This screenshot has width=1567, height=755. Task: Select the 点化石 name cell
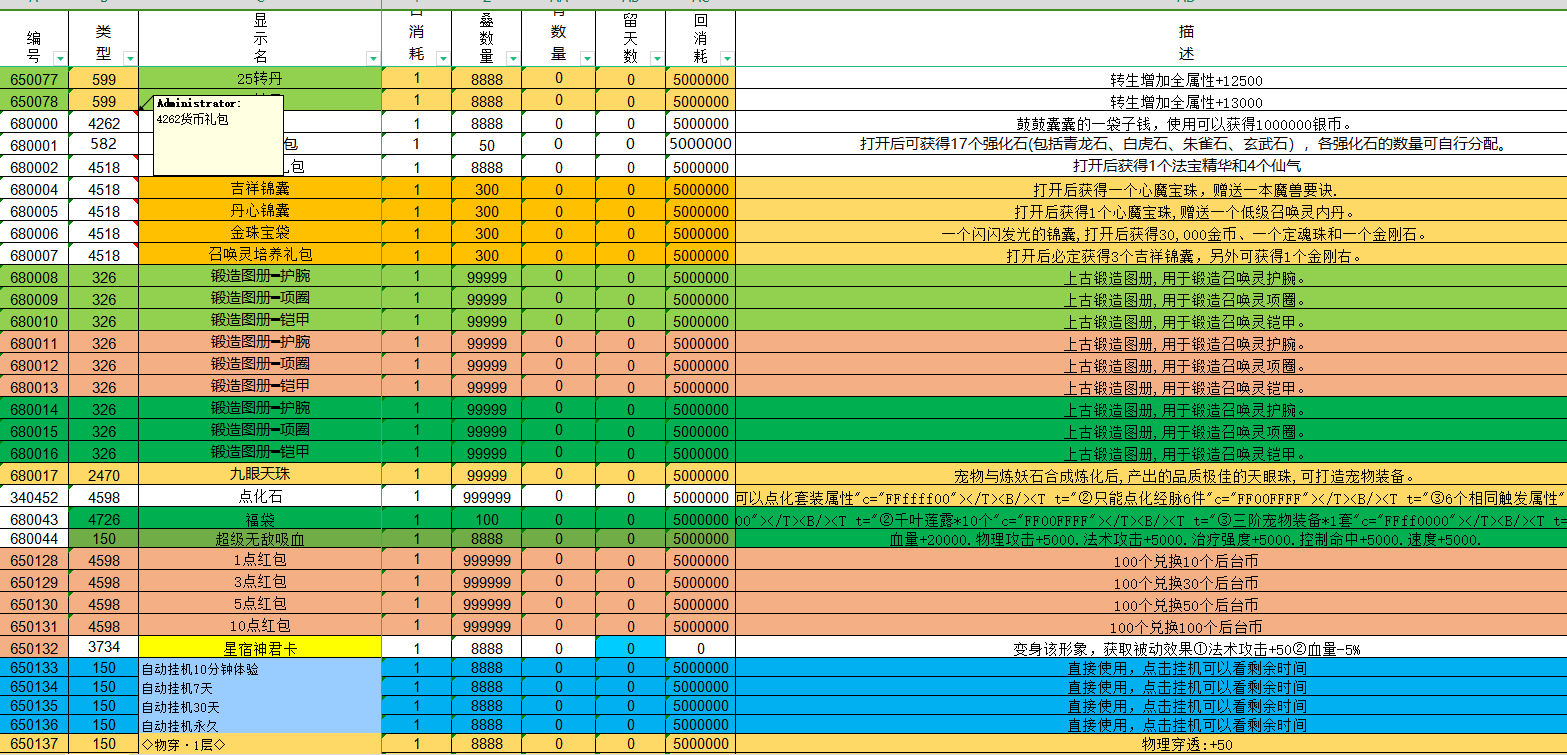260,497
